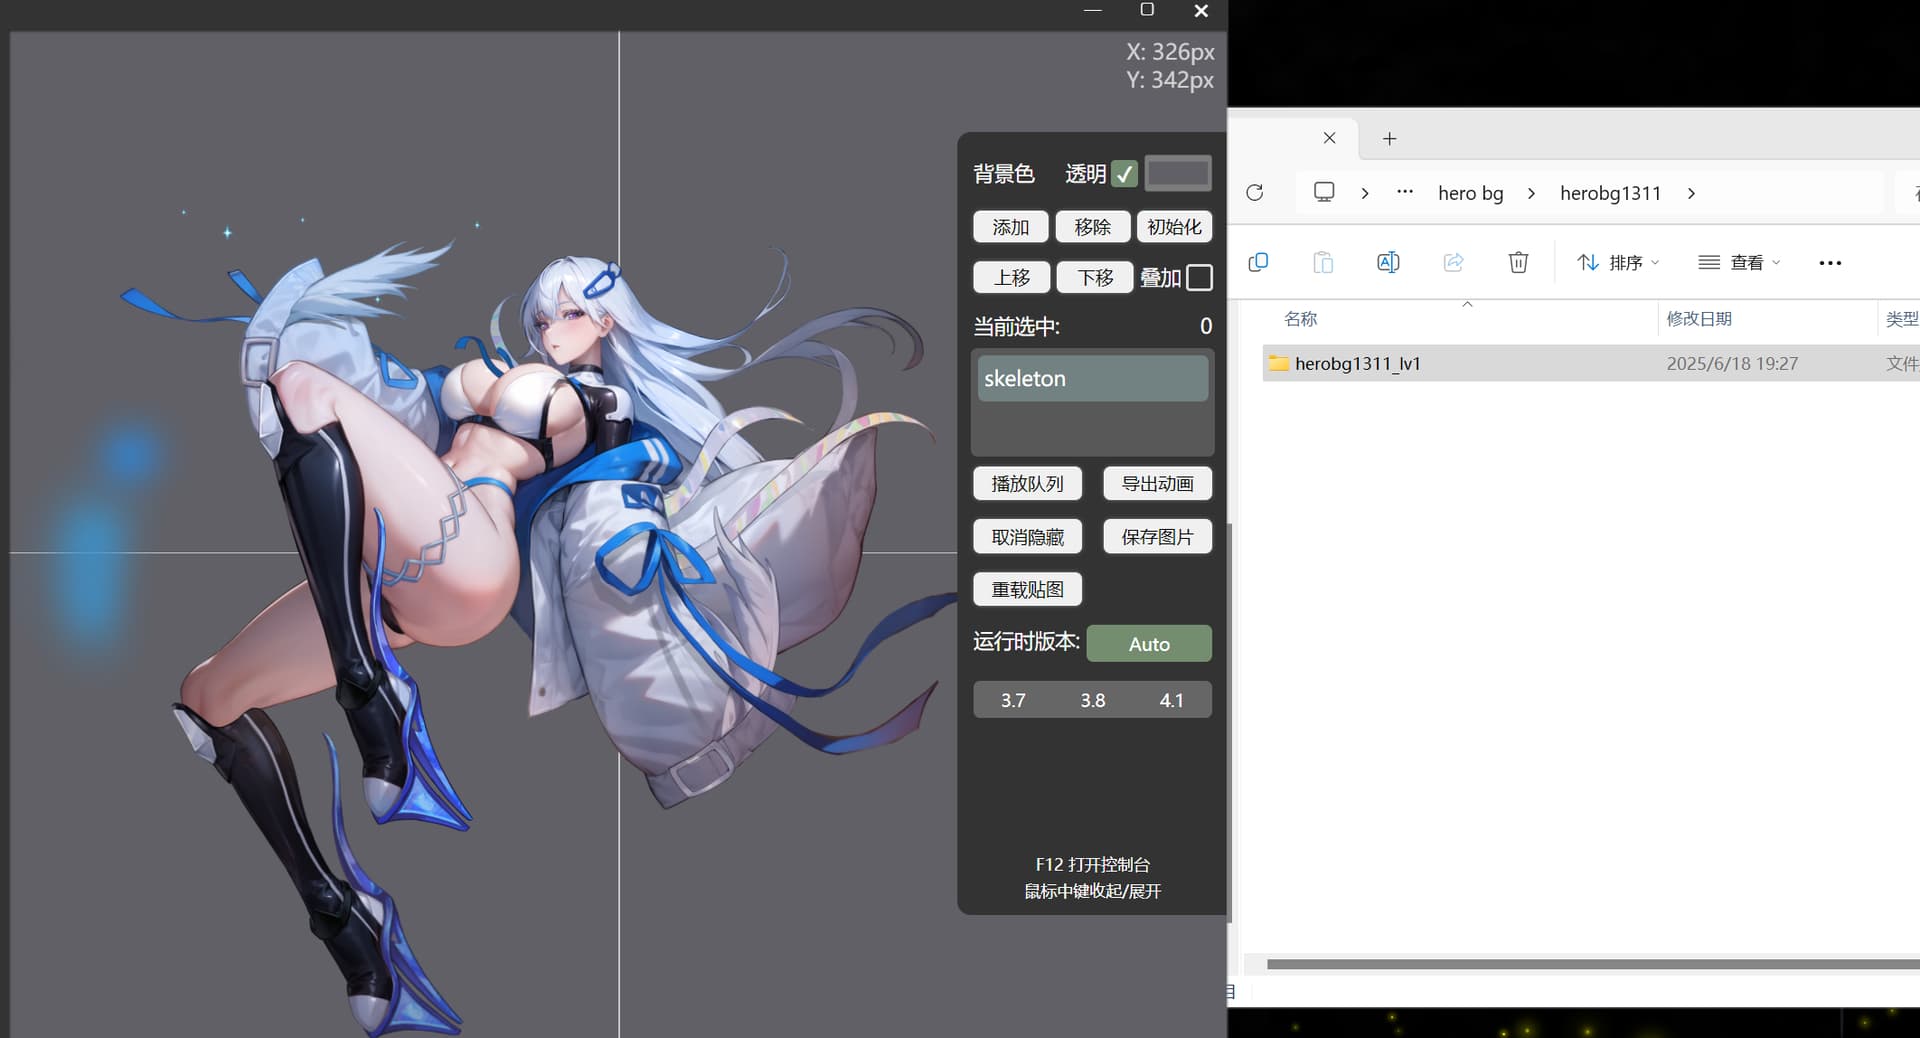1920x1038 pixels.
Task: Click the empty area of the skeleton list box
Action: (1092, 428)
